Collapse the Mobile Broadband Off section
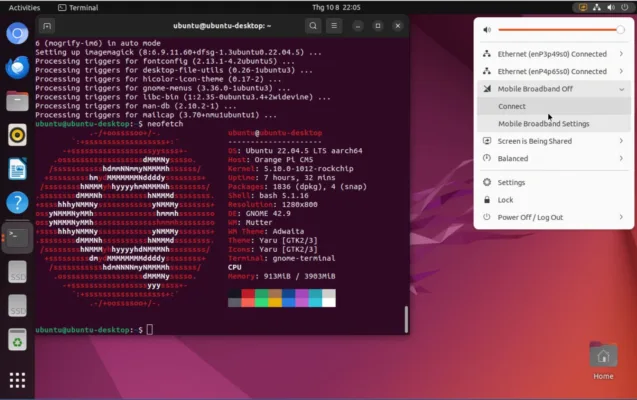The image size is (637, 400). [x=554, y=89]
